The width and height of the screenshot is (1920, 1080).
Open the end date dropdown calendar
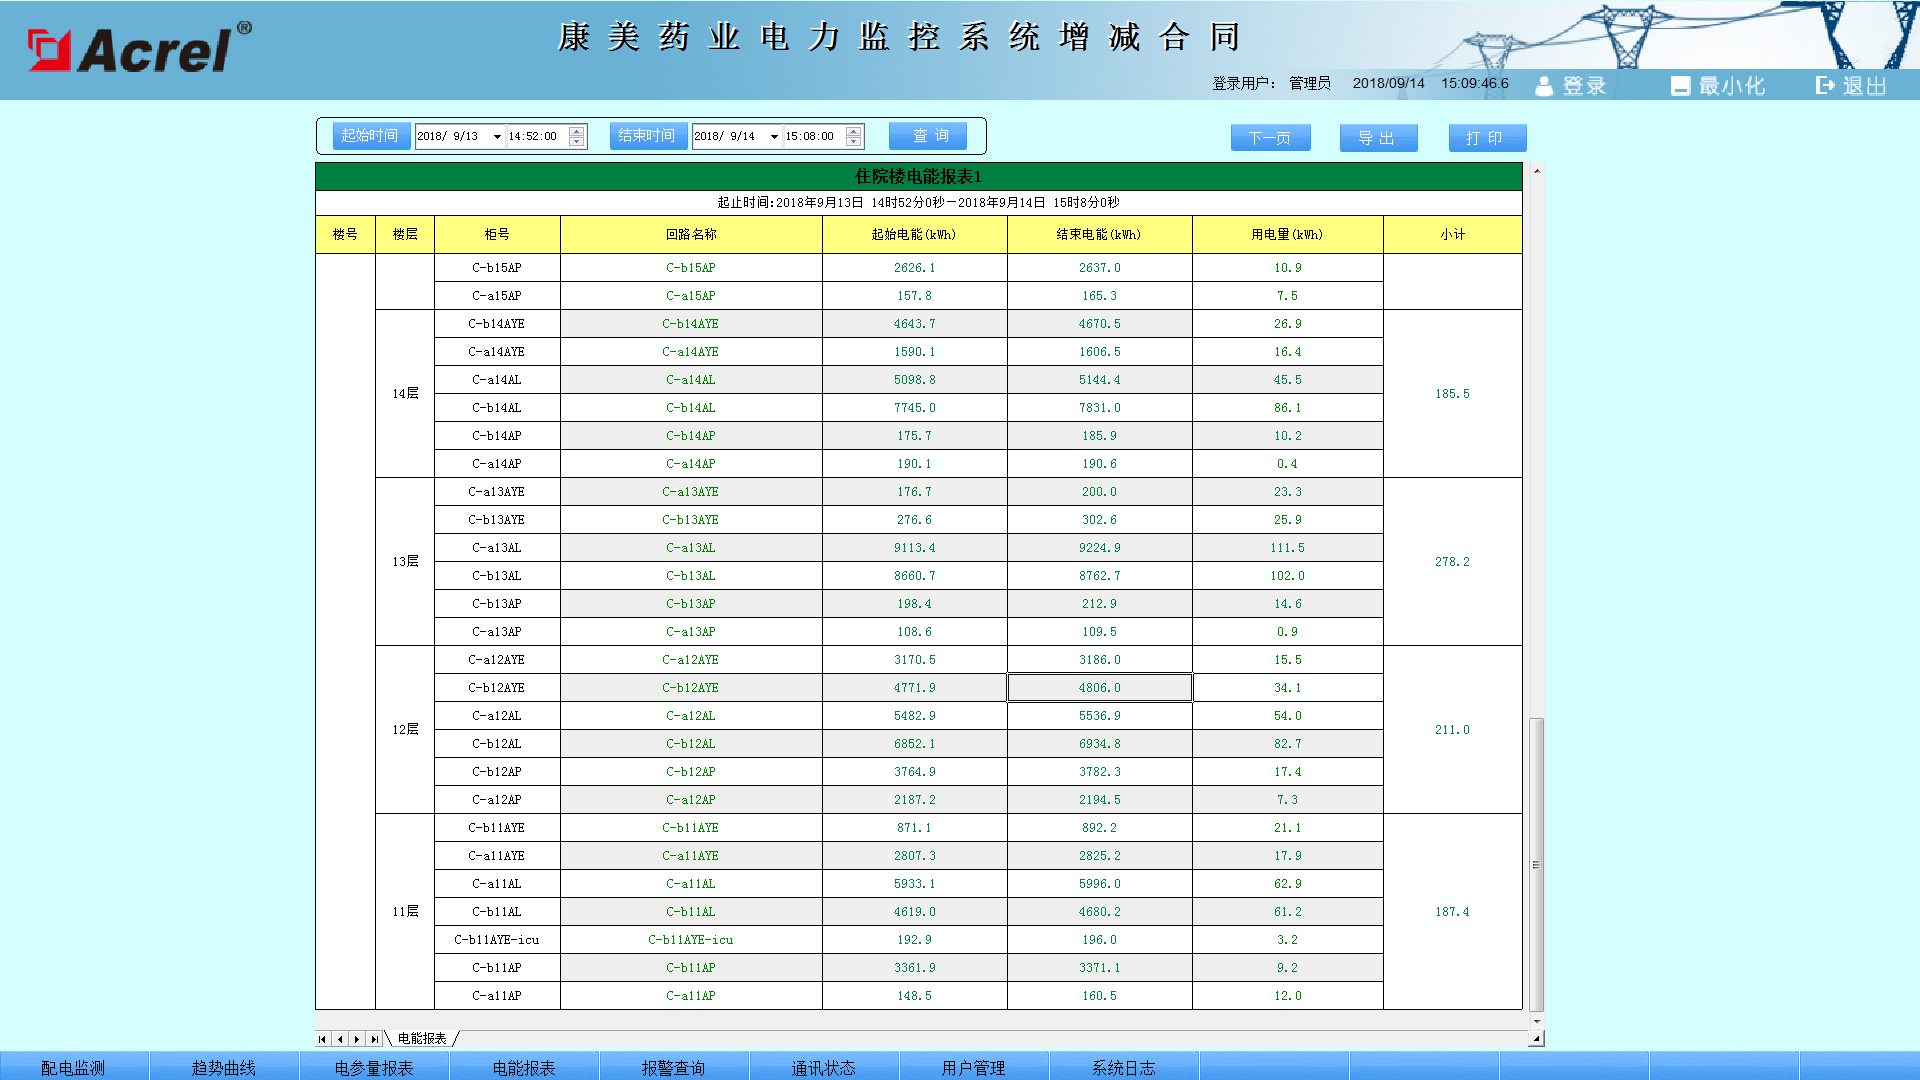pos(774,137)
